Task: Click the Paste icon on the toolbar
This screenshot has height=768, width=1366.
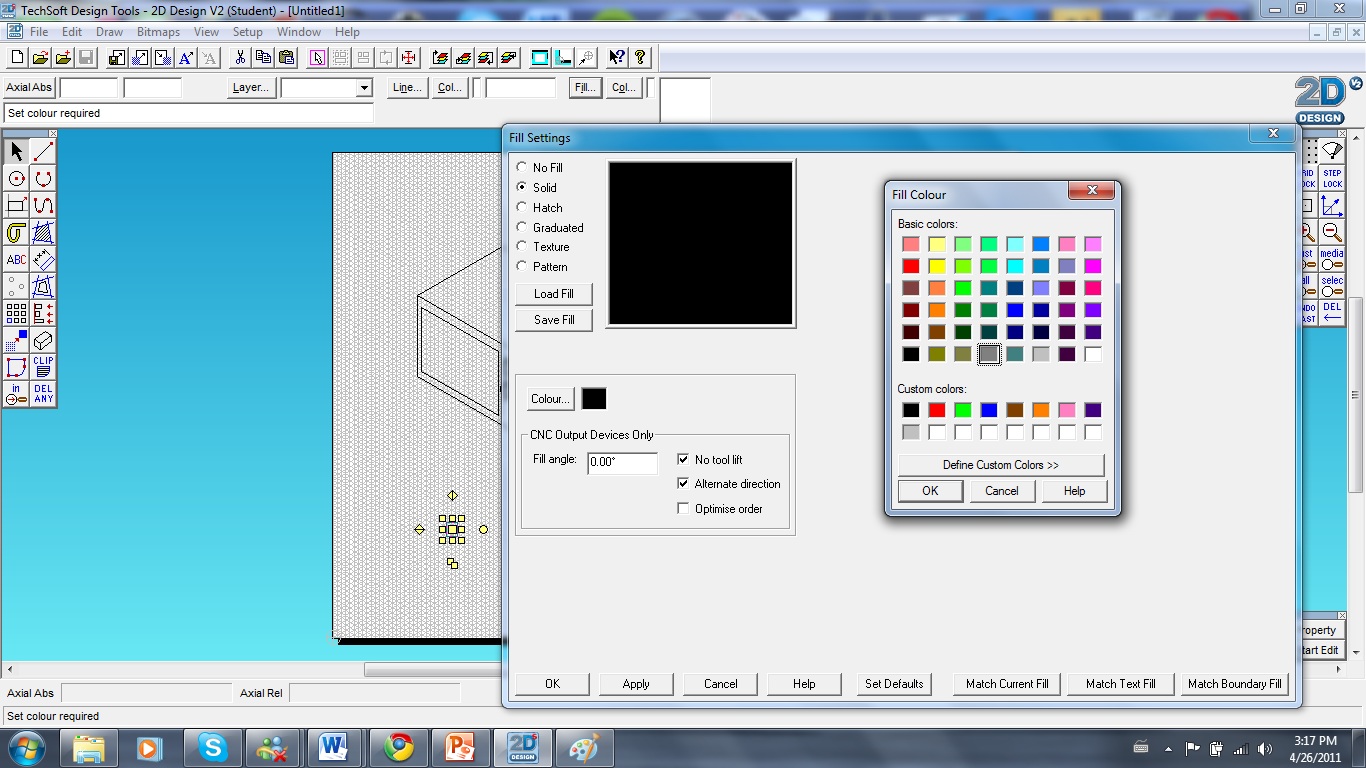Action: 287,57
